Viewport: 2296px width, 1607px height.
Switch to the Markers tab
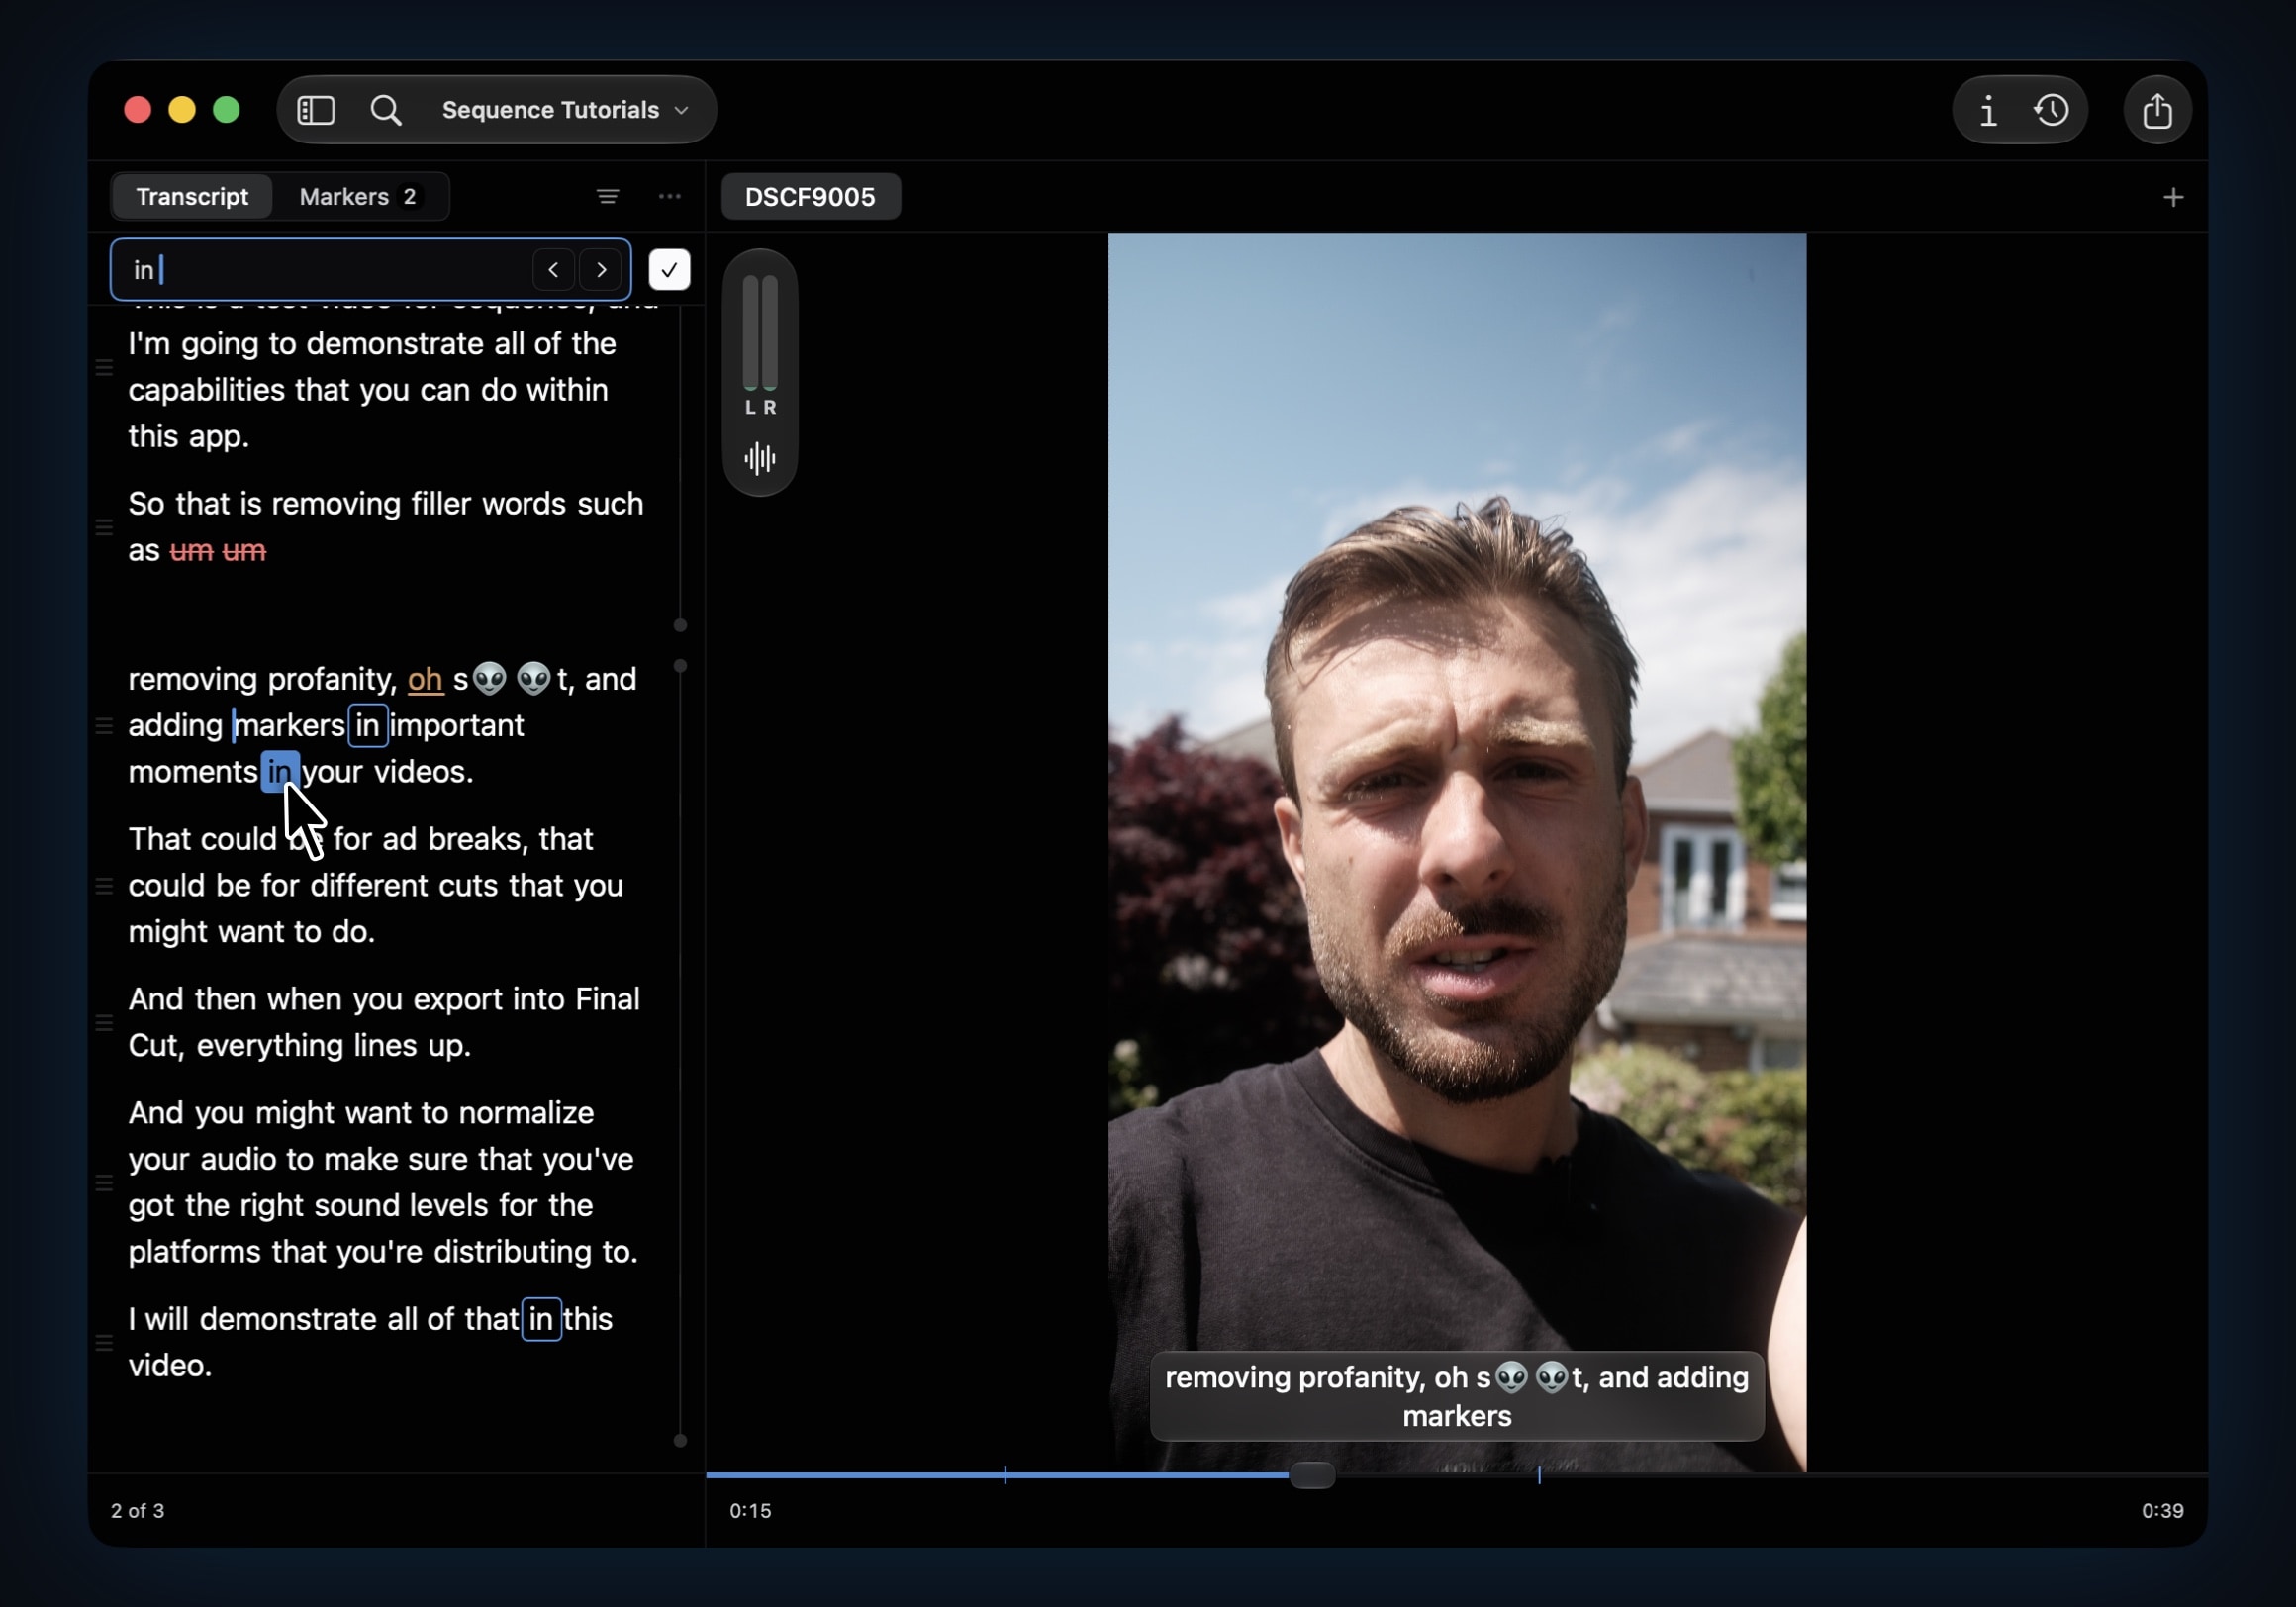(359, 196)
